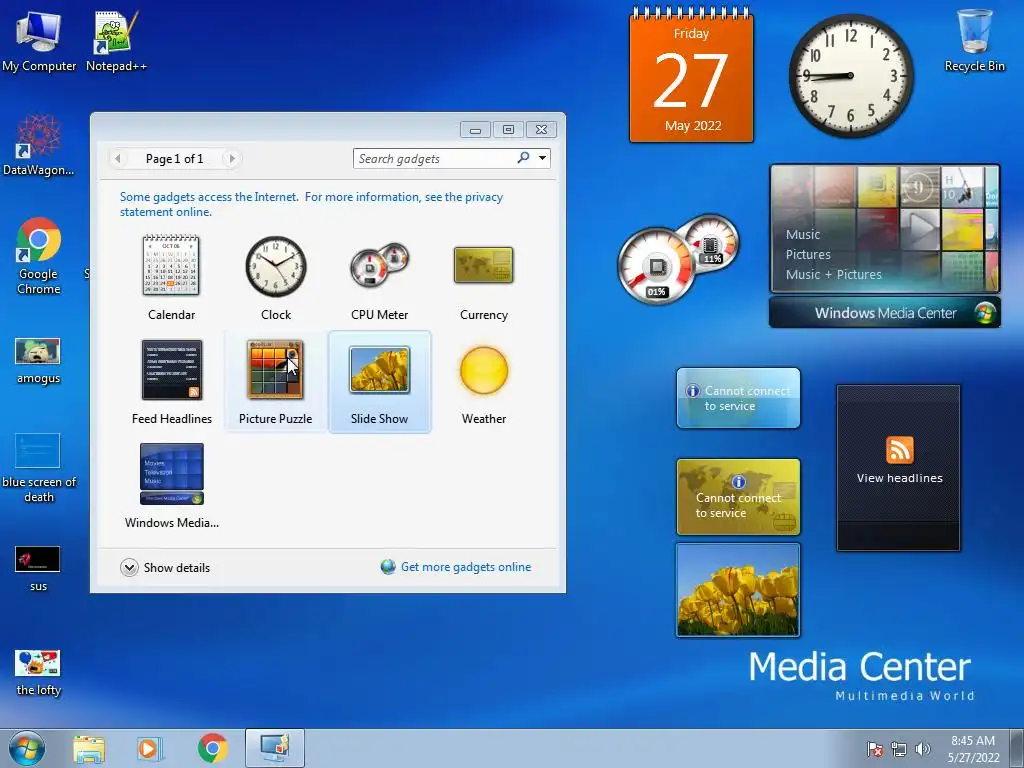Open the search gadgets dropdown arrow
Image resolution: width=1024 pixels, height=768 pixels.
tap(542, 158)
